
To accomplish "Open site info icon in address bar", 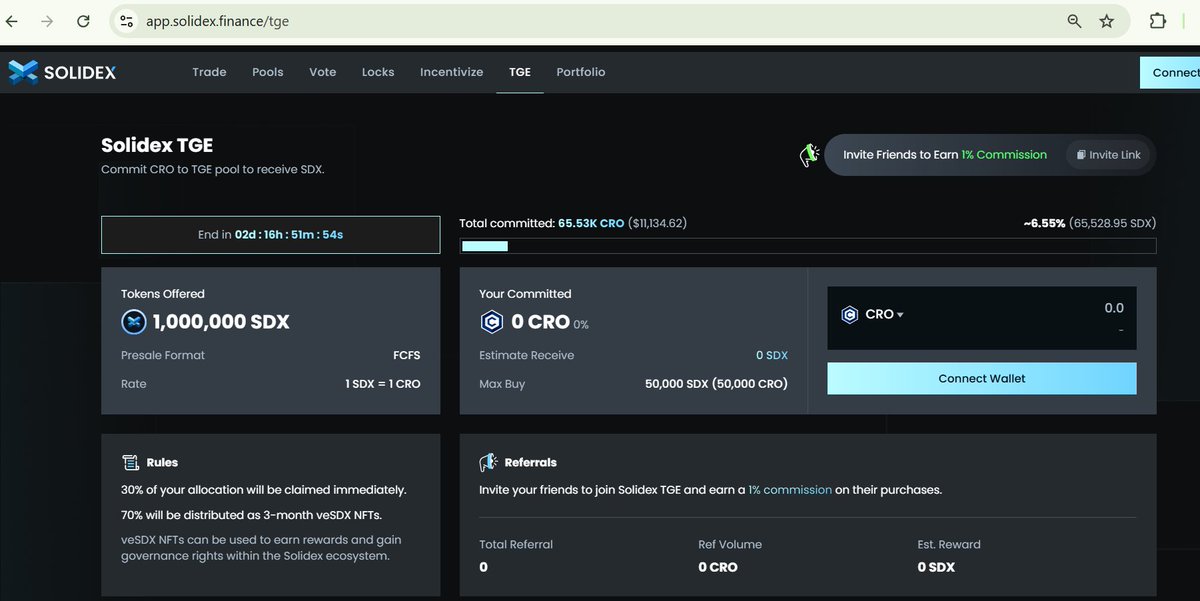I will [125, 20].
